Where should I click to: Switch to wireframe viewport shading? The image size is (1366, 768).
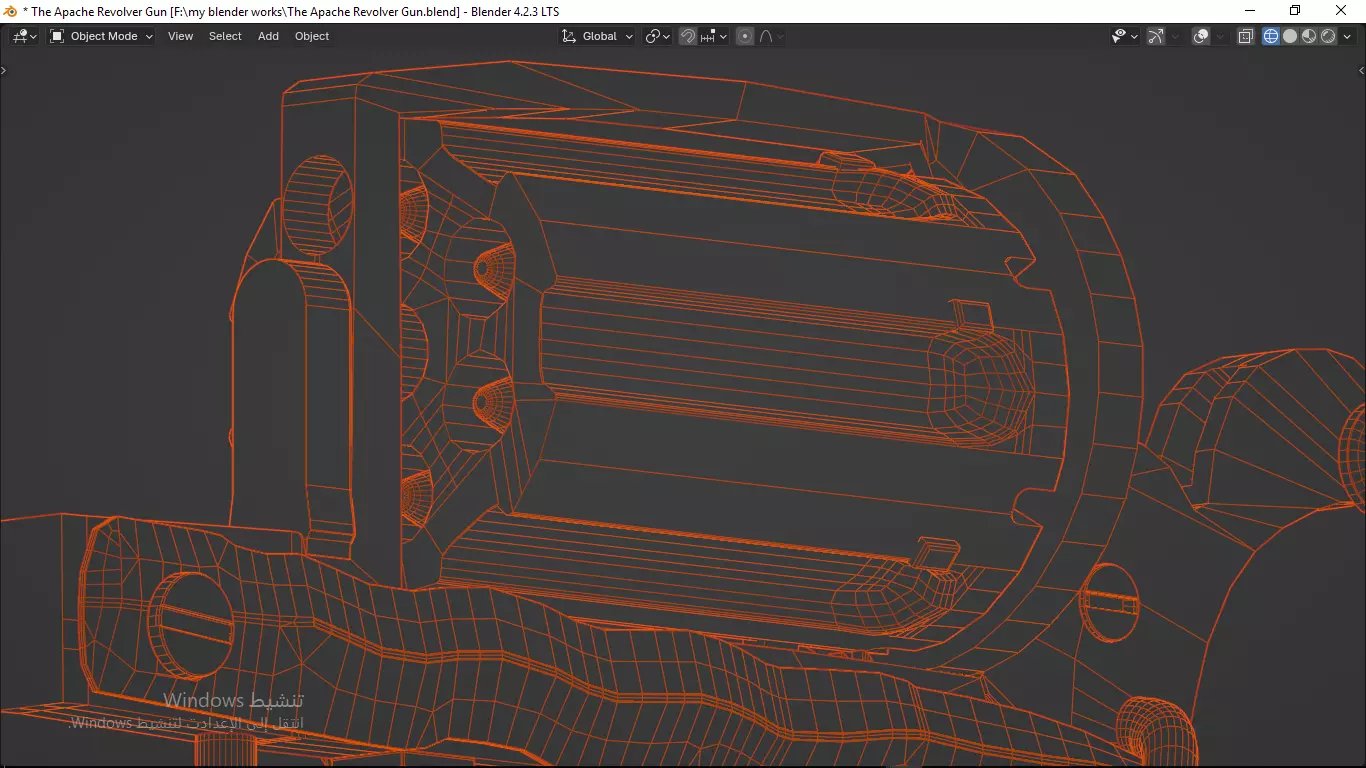click(x=1271, y=36)
